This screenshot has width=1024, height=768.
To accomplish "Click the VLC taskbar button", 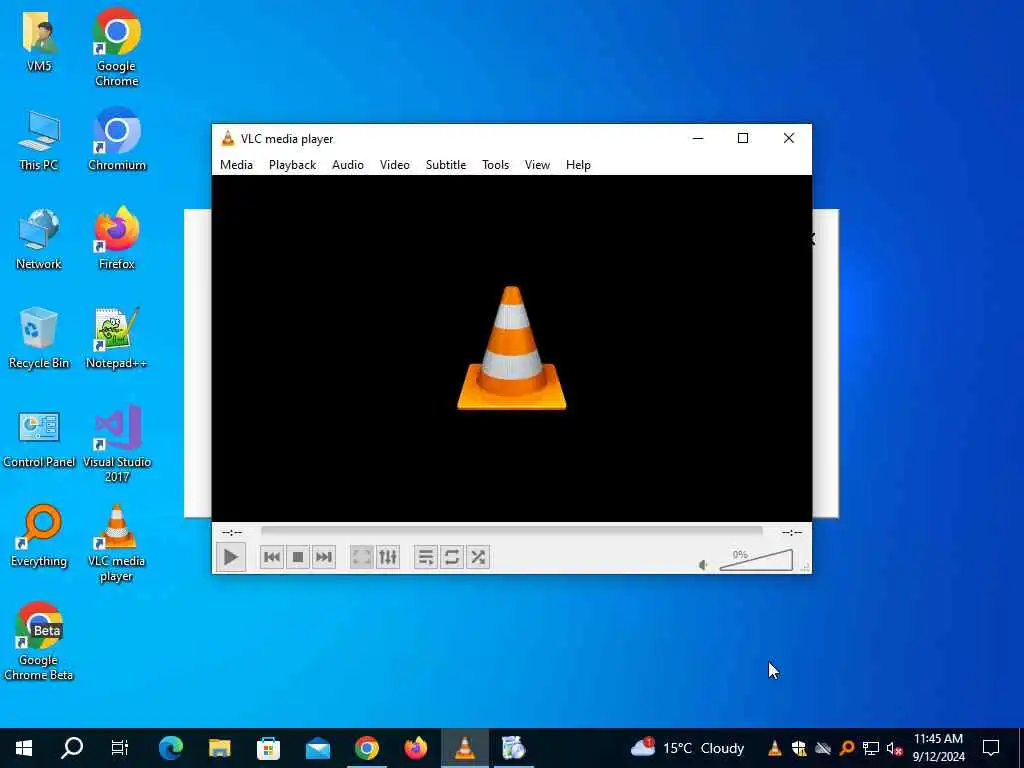I will (465, 748).
